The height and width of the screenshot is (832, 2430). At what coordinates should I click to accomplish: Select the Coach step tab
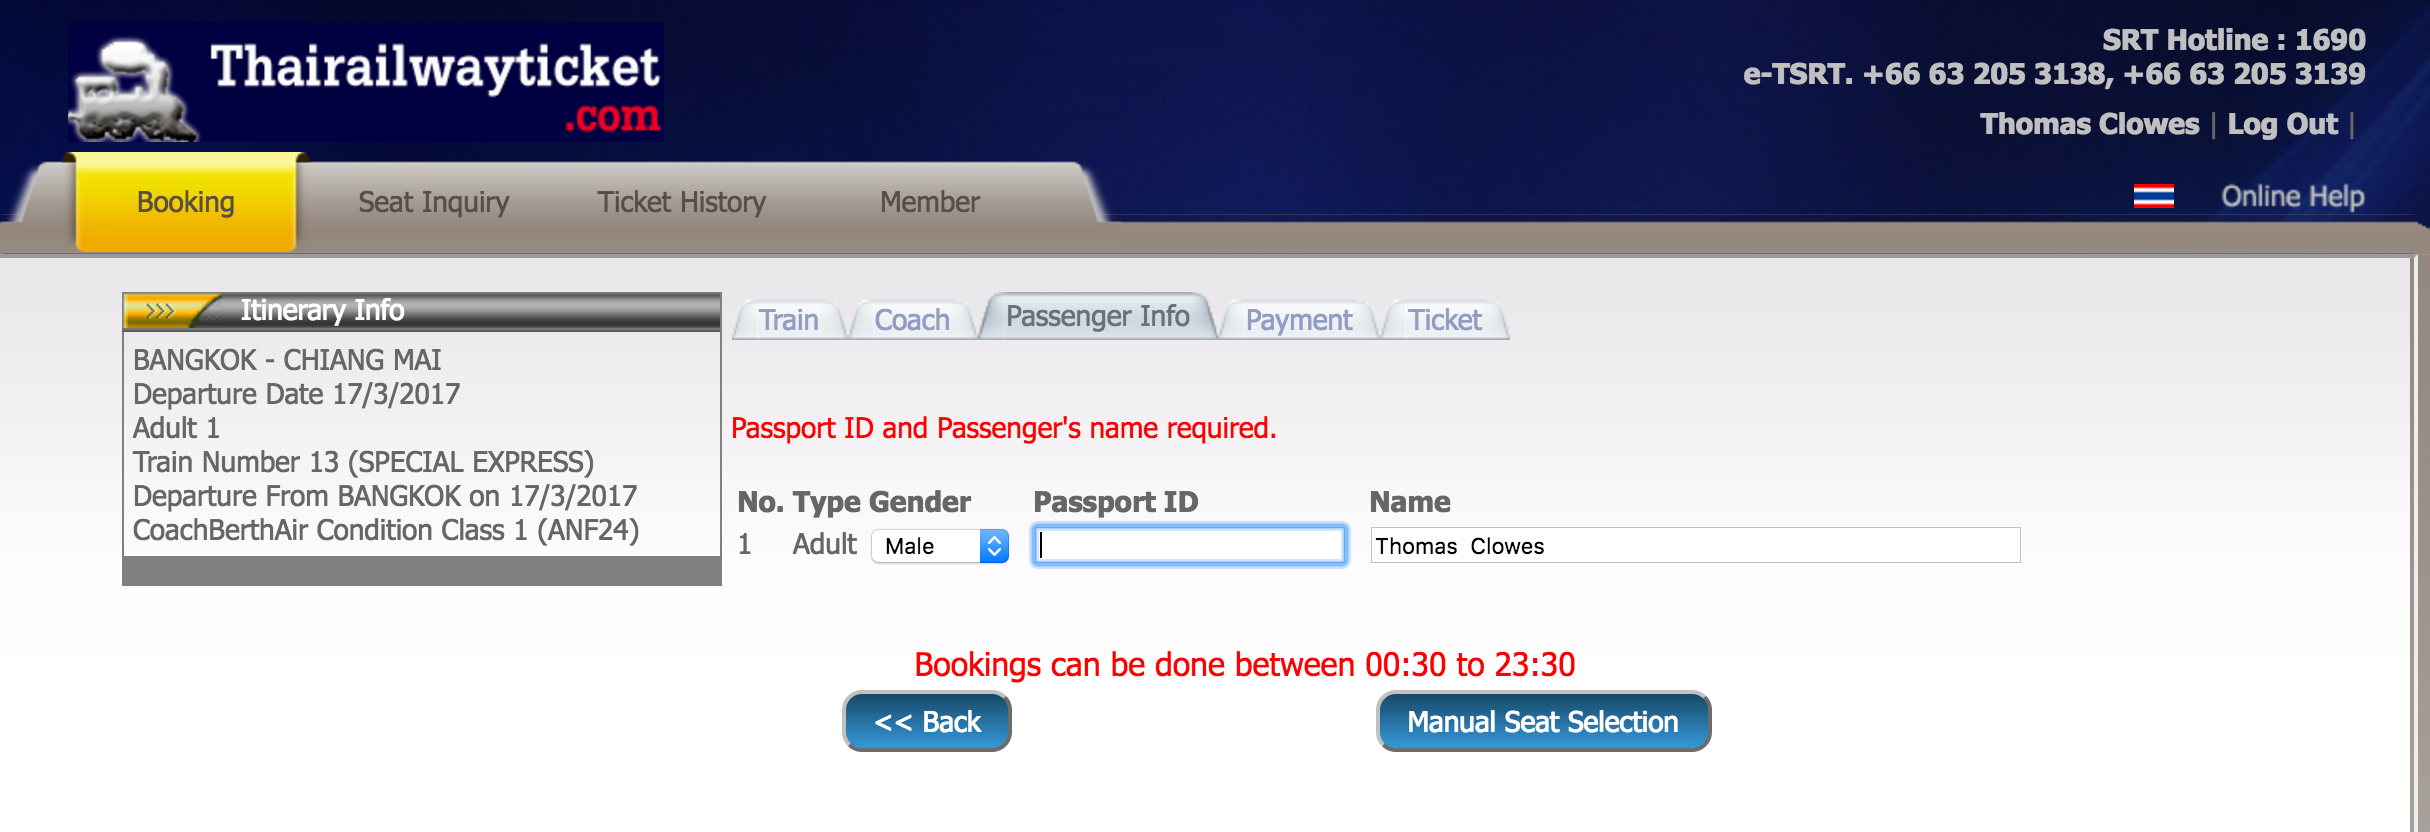click(912, 320)
